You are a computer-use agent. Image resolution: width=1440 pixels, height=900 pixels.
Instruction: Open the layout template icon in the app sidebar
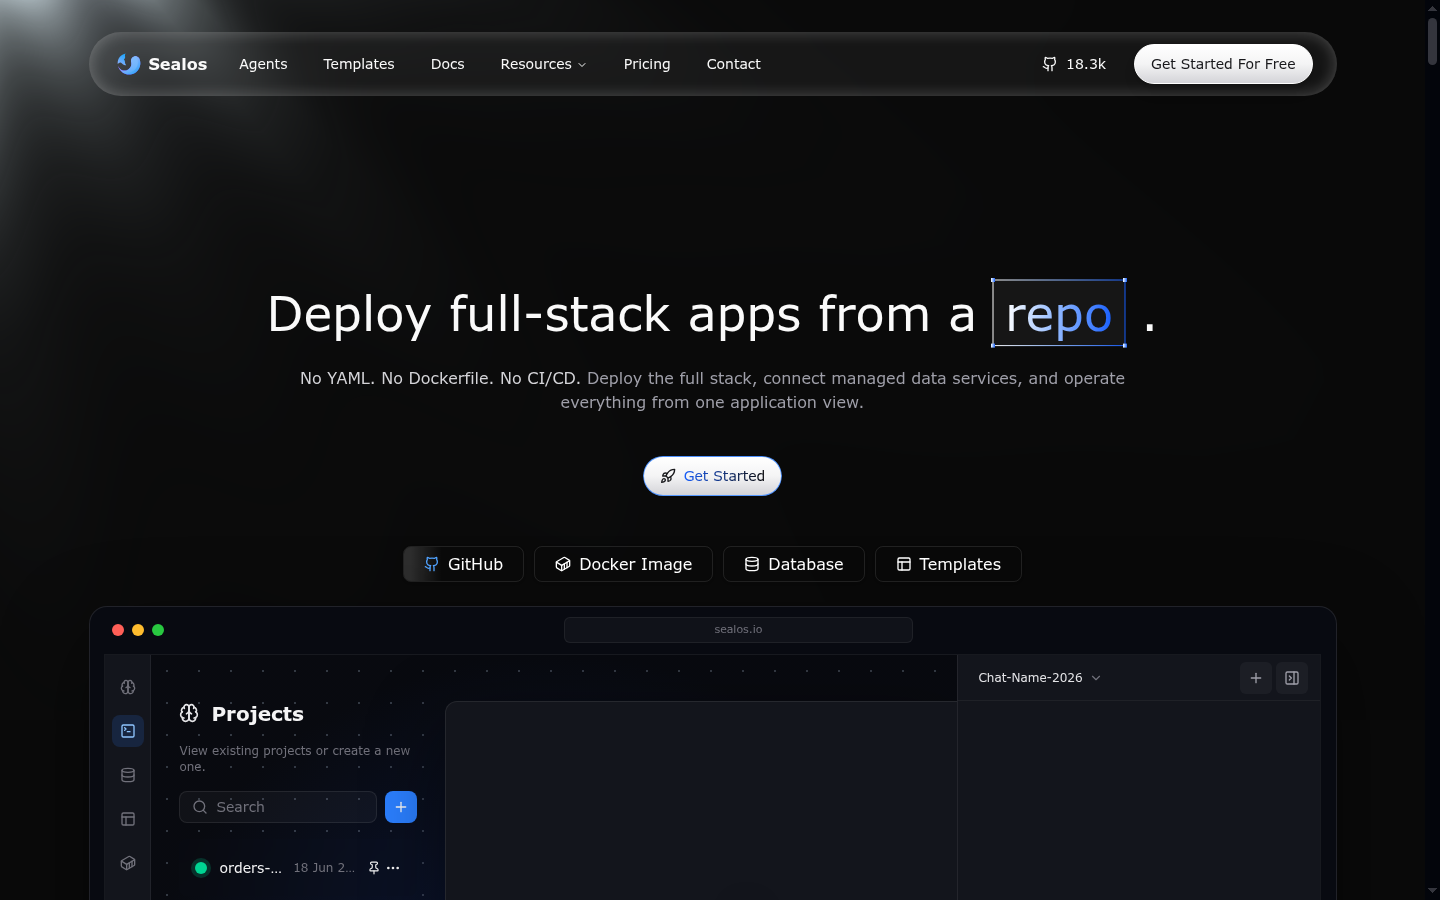point(128,819)
